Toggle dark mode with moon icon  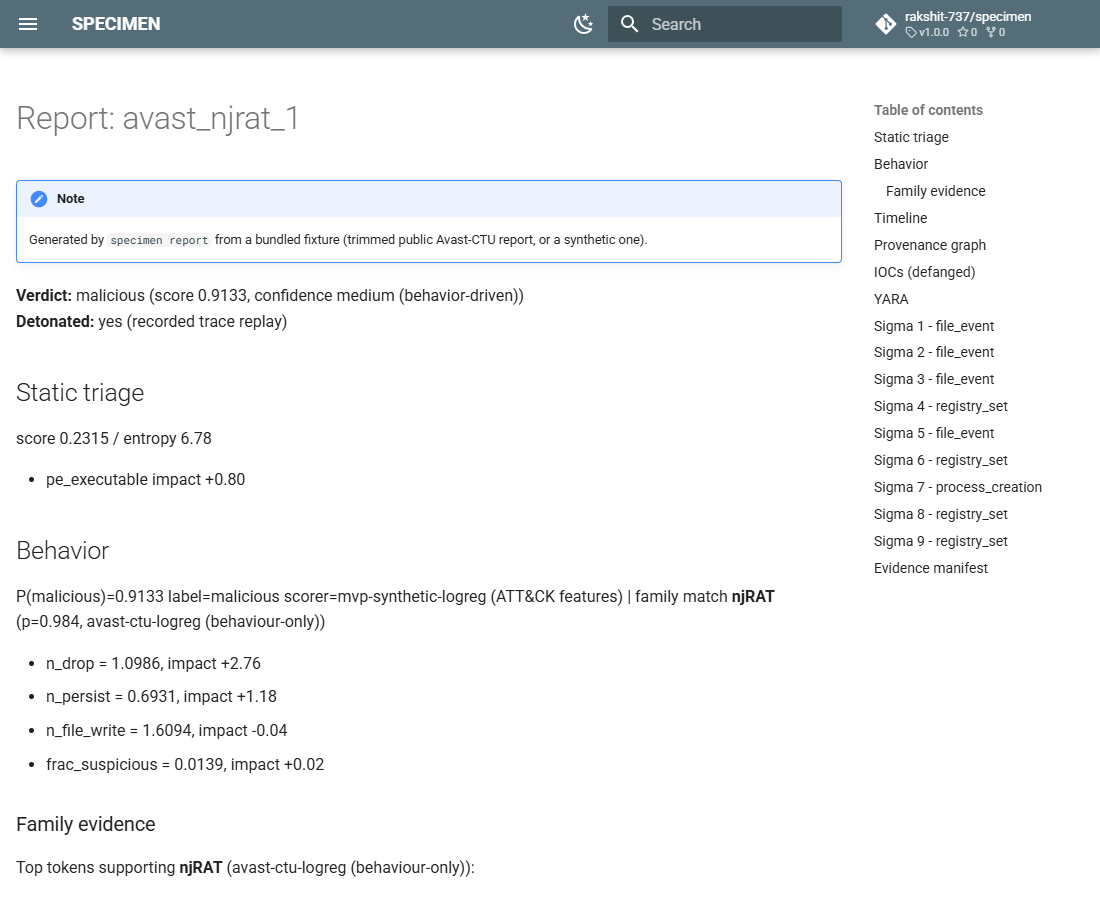tap(584, 24)
